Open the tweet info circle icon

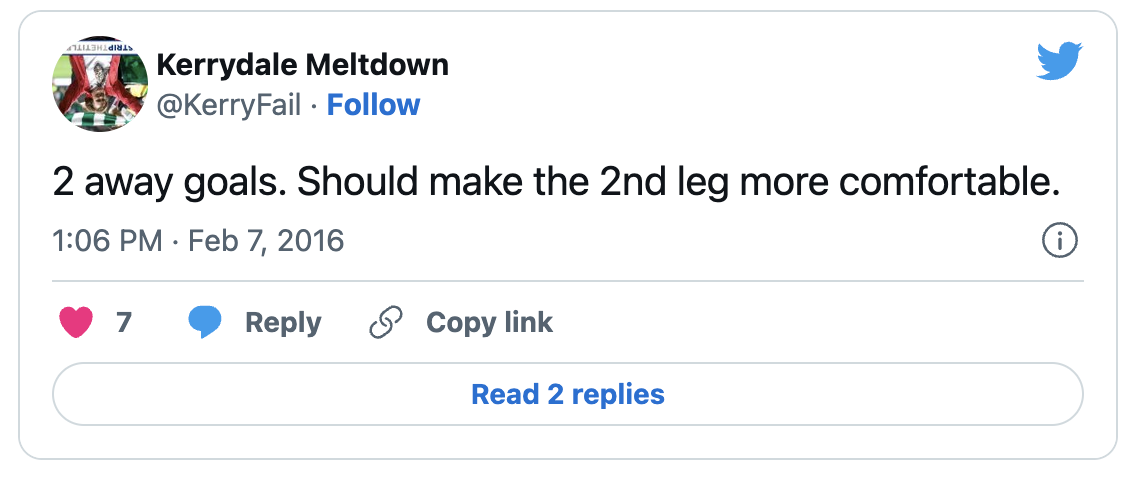coord(1059,241)
